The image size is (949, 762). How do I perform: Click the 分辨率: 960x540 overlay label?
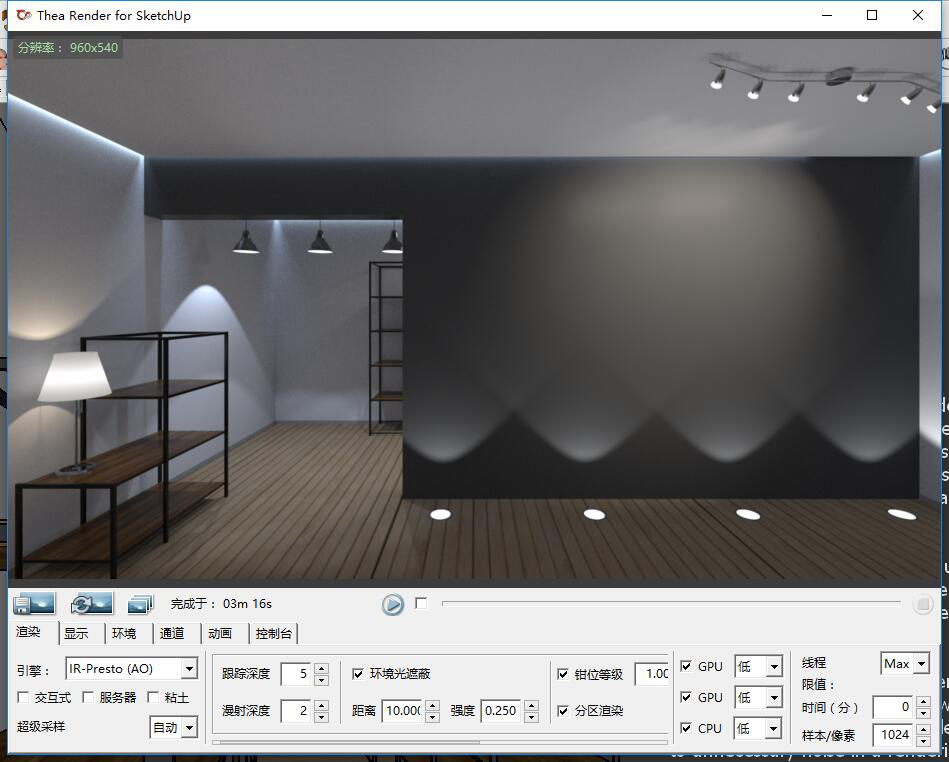coord(68,47)
